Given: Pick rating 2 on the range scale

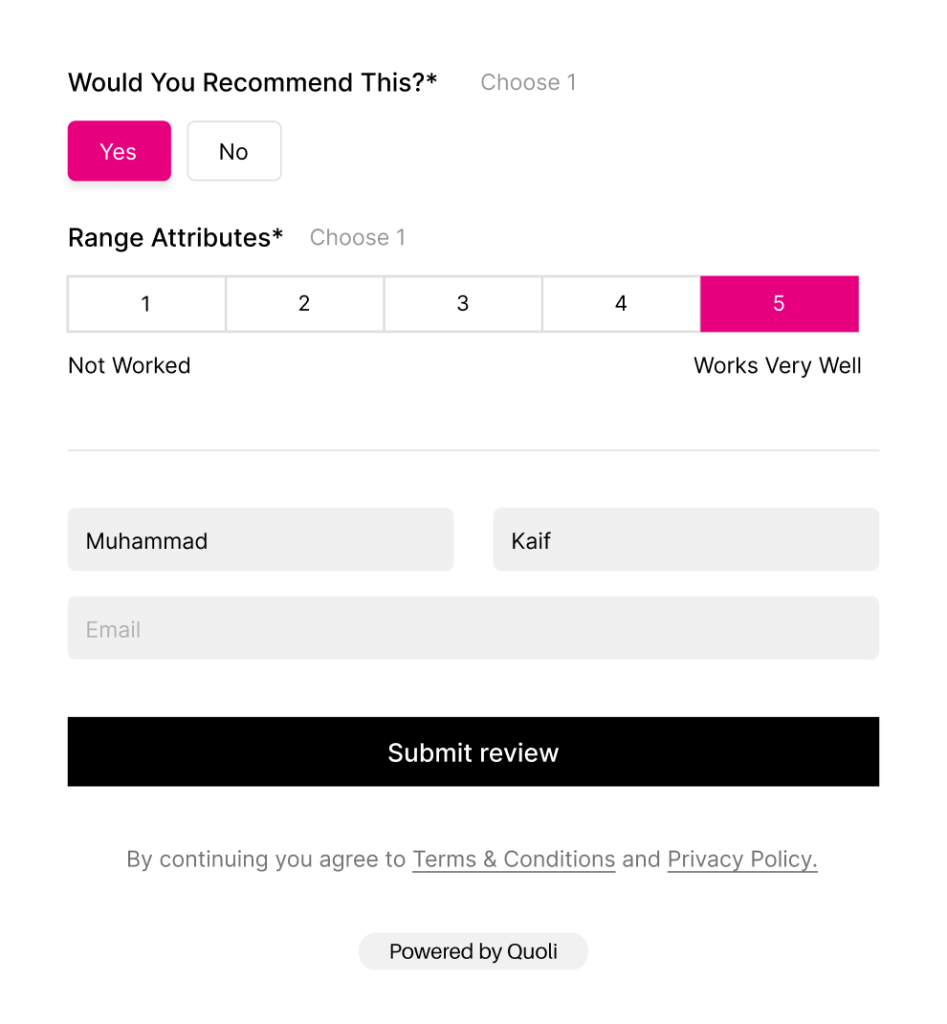Looking at the screenshot, I should 304,303.
